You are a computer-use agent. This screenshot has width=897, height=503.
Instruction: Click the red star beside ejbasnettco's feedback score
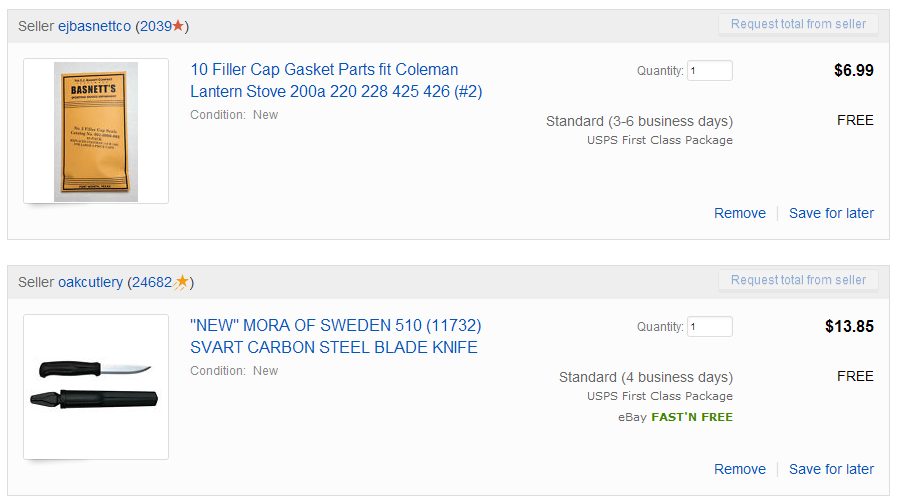(x=179, y=26)
